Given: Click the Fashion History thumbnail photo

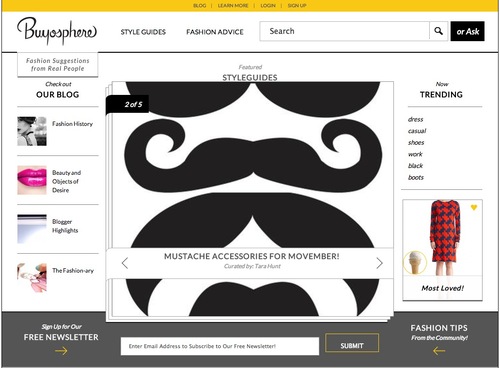Looking at the screenshot, I should pyautogui.click(x=32, y=131).
